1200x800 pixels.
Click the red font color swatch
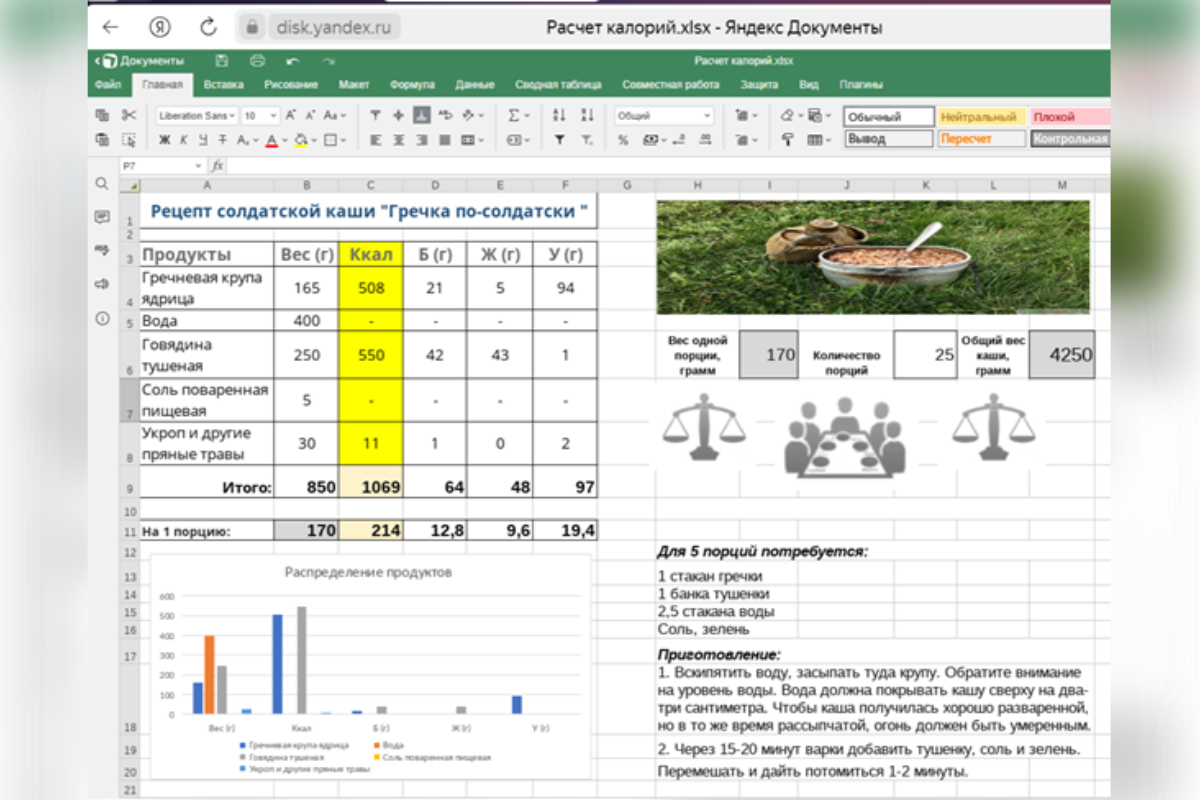(x=271, y=140)
